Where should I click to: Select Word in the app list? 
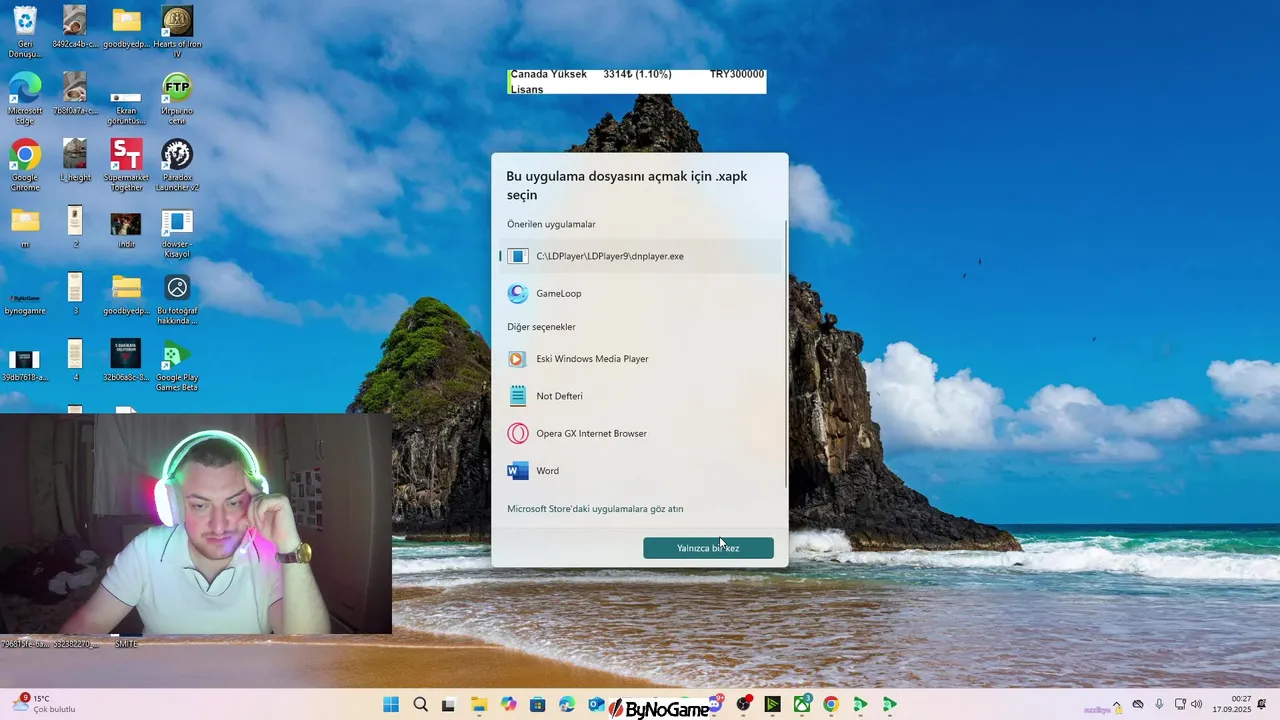click(x=640, y=470)
